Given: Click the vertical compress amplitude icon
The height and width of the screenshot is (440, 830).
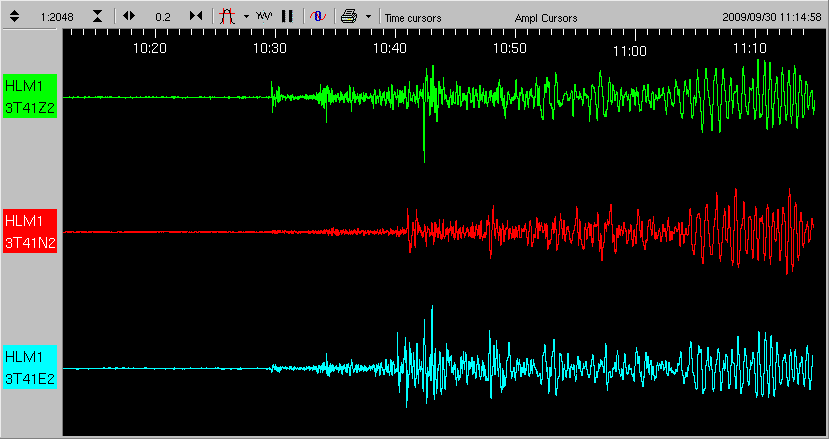Looking at the screenshot, I should [97, 17].
